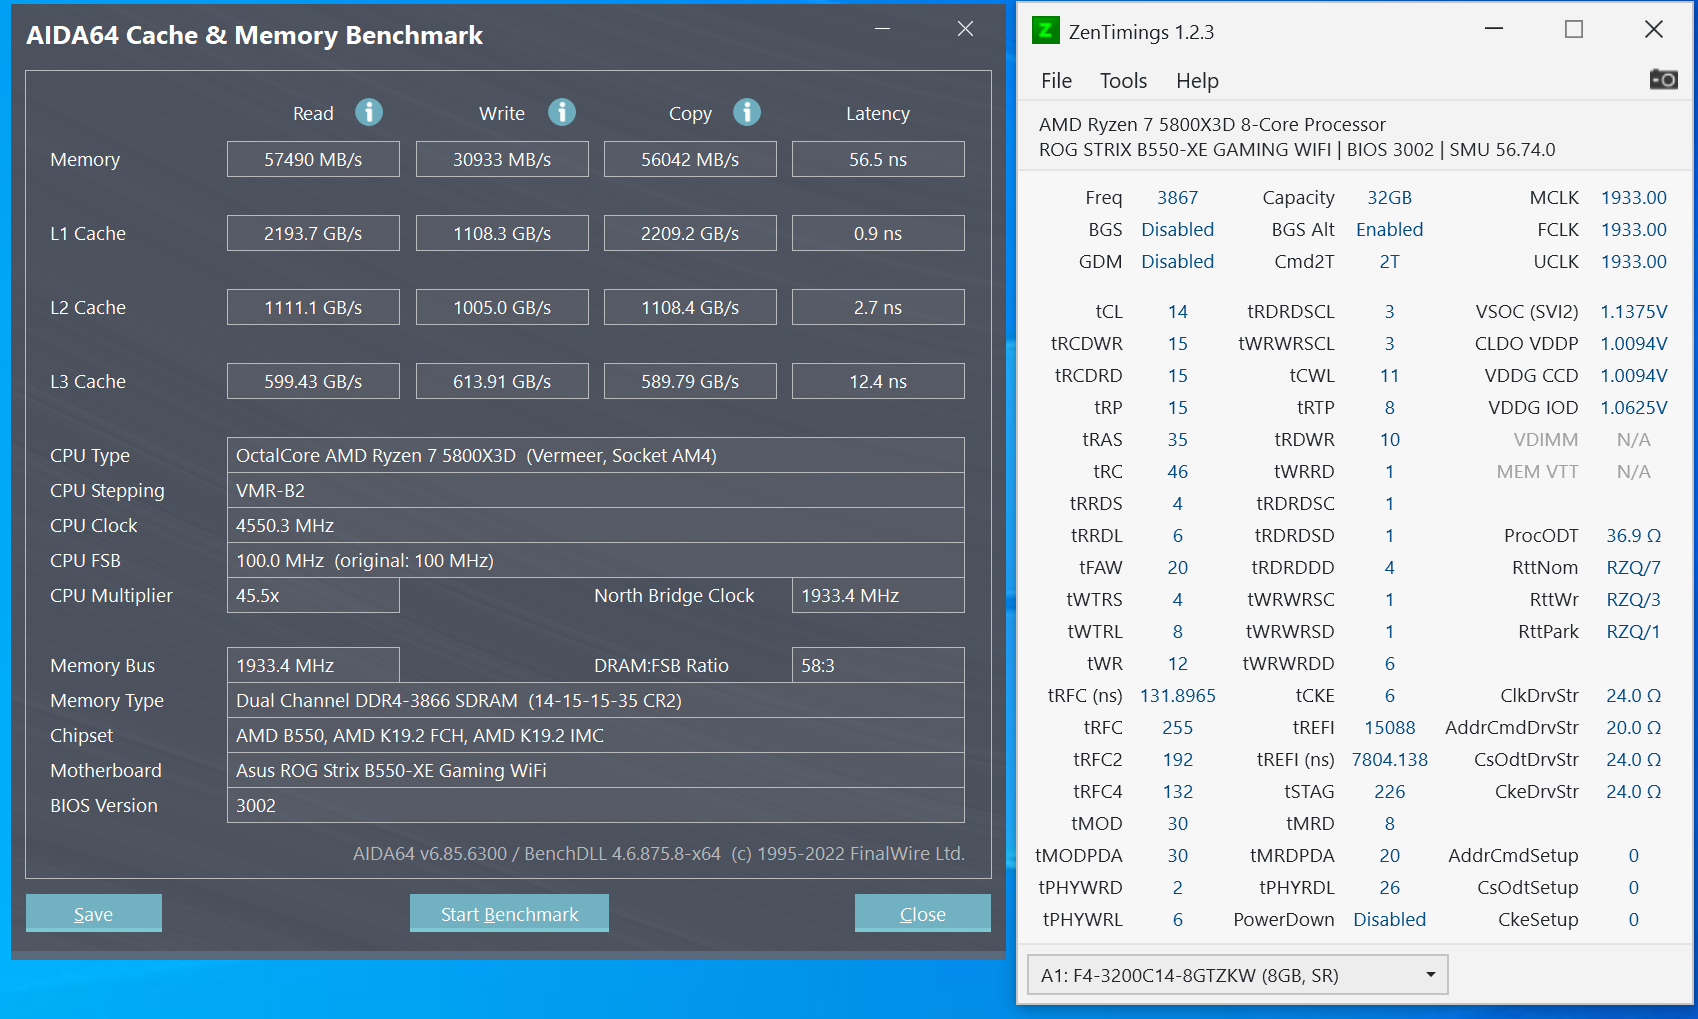
Task: Click the DRAM:FSB Ratio value 58:3
Action: [x=878, y=665]
